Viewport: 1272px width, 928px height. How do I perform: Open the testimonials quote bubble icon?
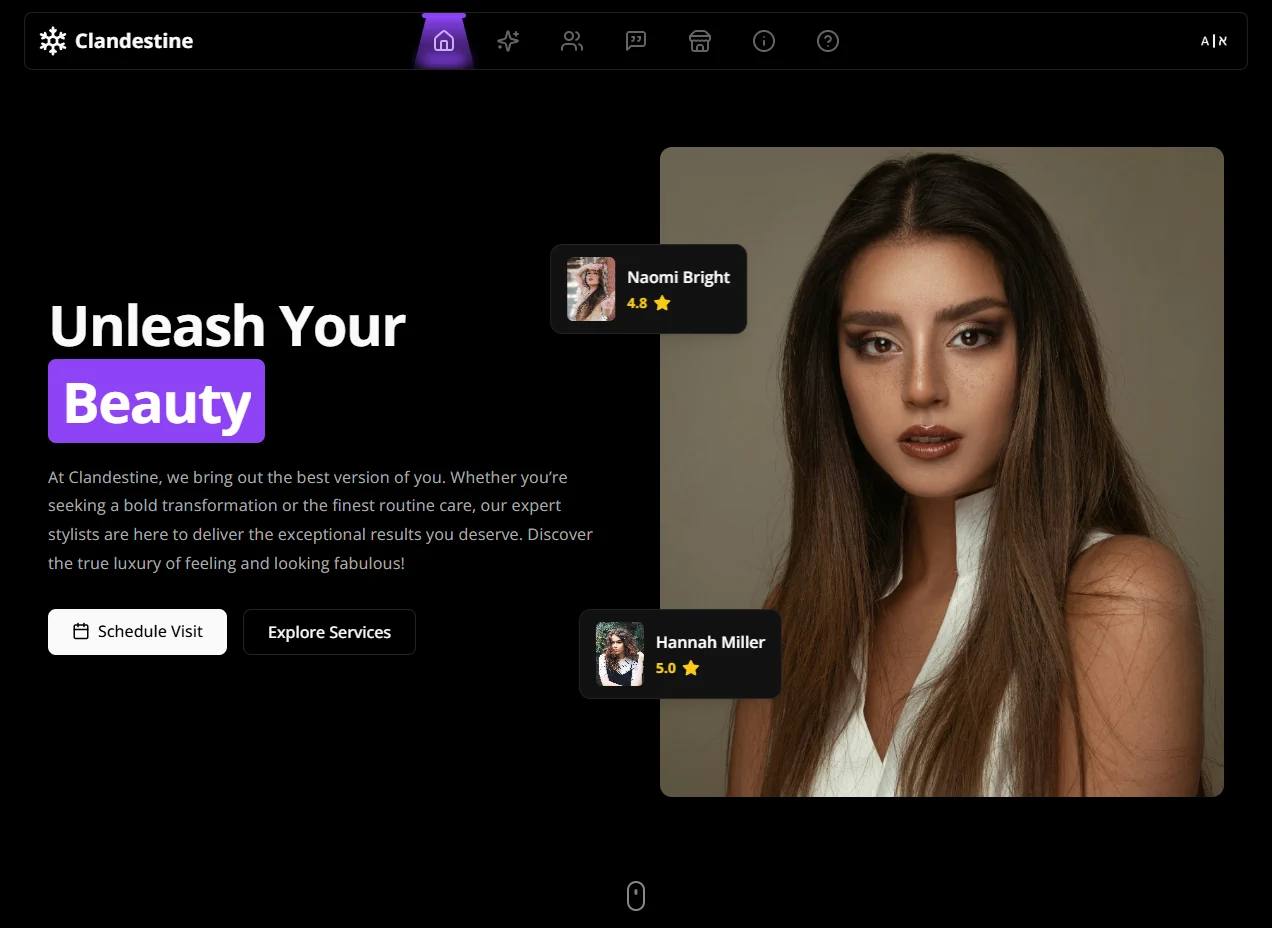point(636,41)
